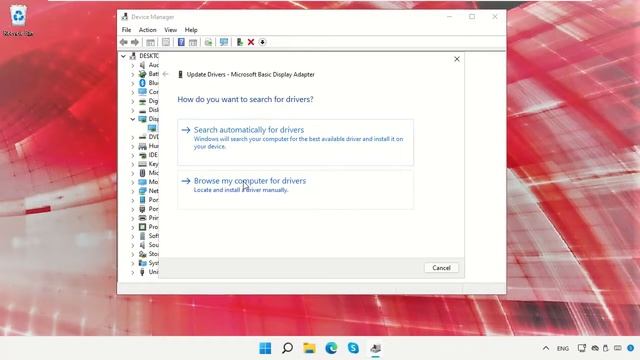Select the DESKTOP computer root icon in tree

(133, 56)
